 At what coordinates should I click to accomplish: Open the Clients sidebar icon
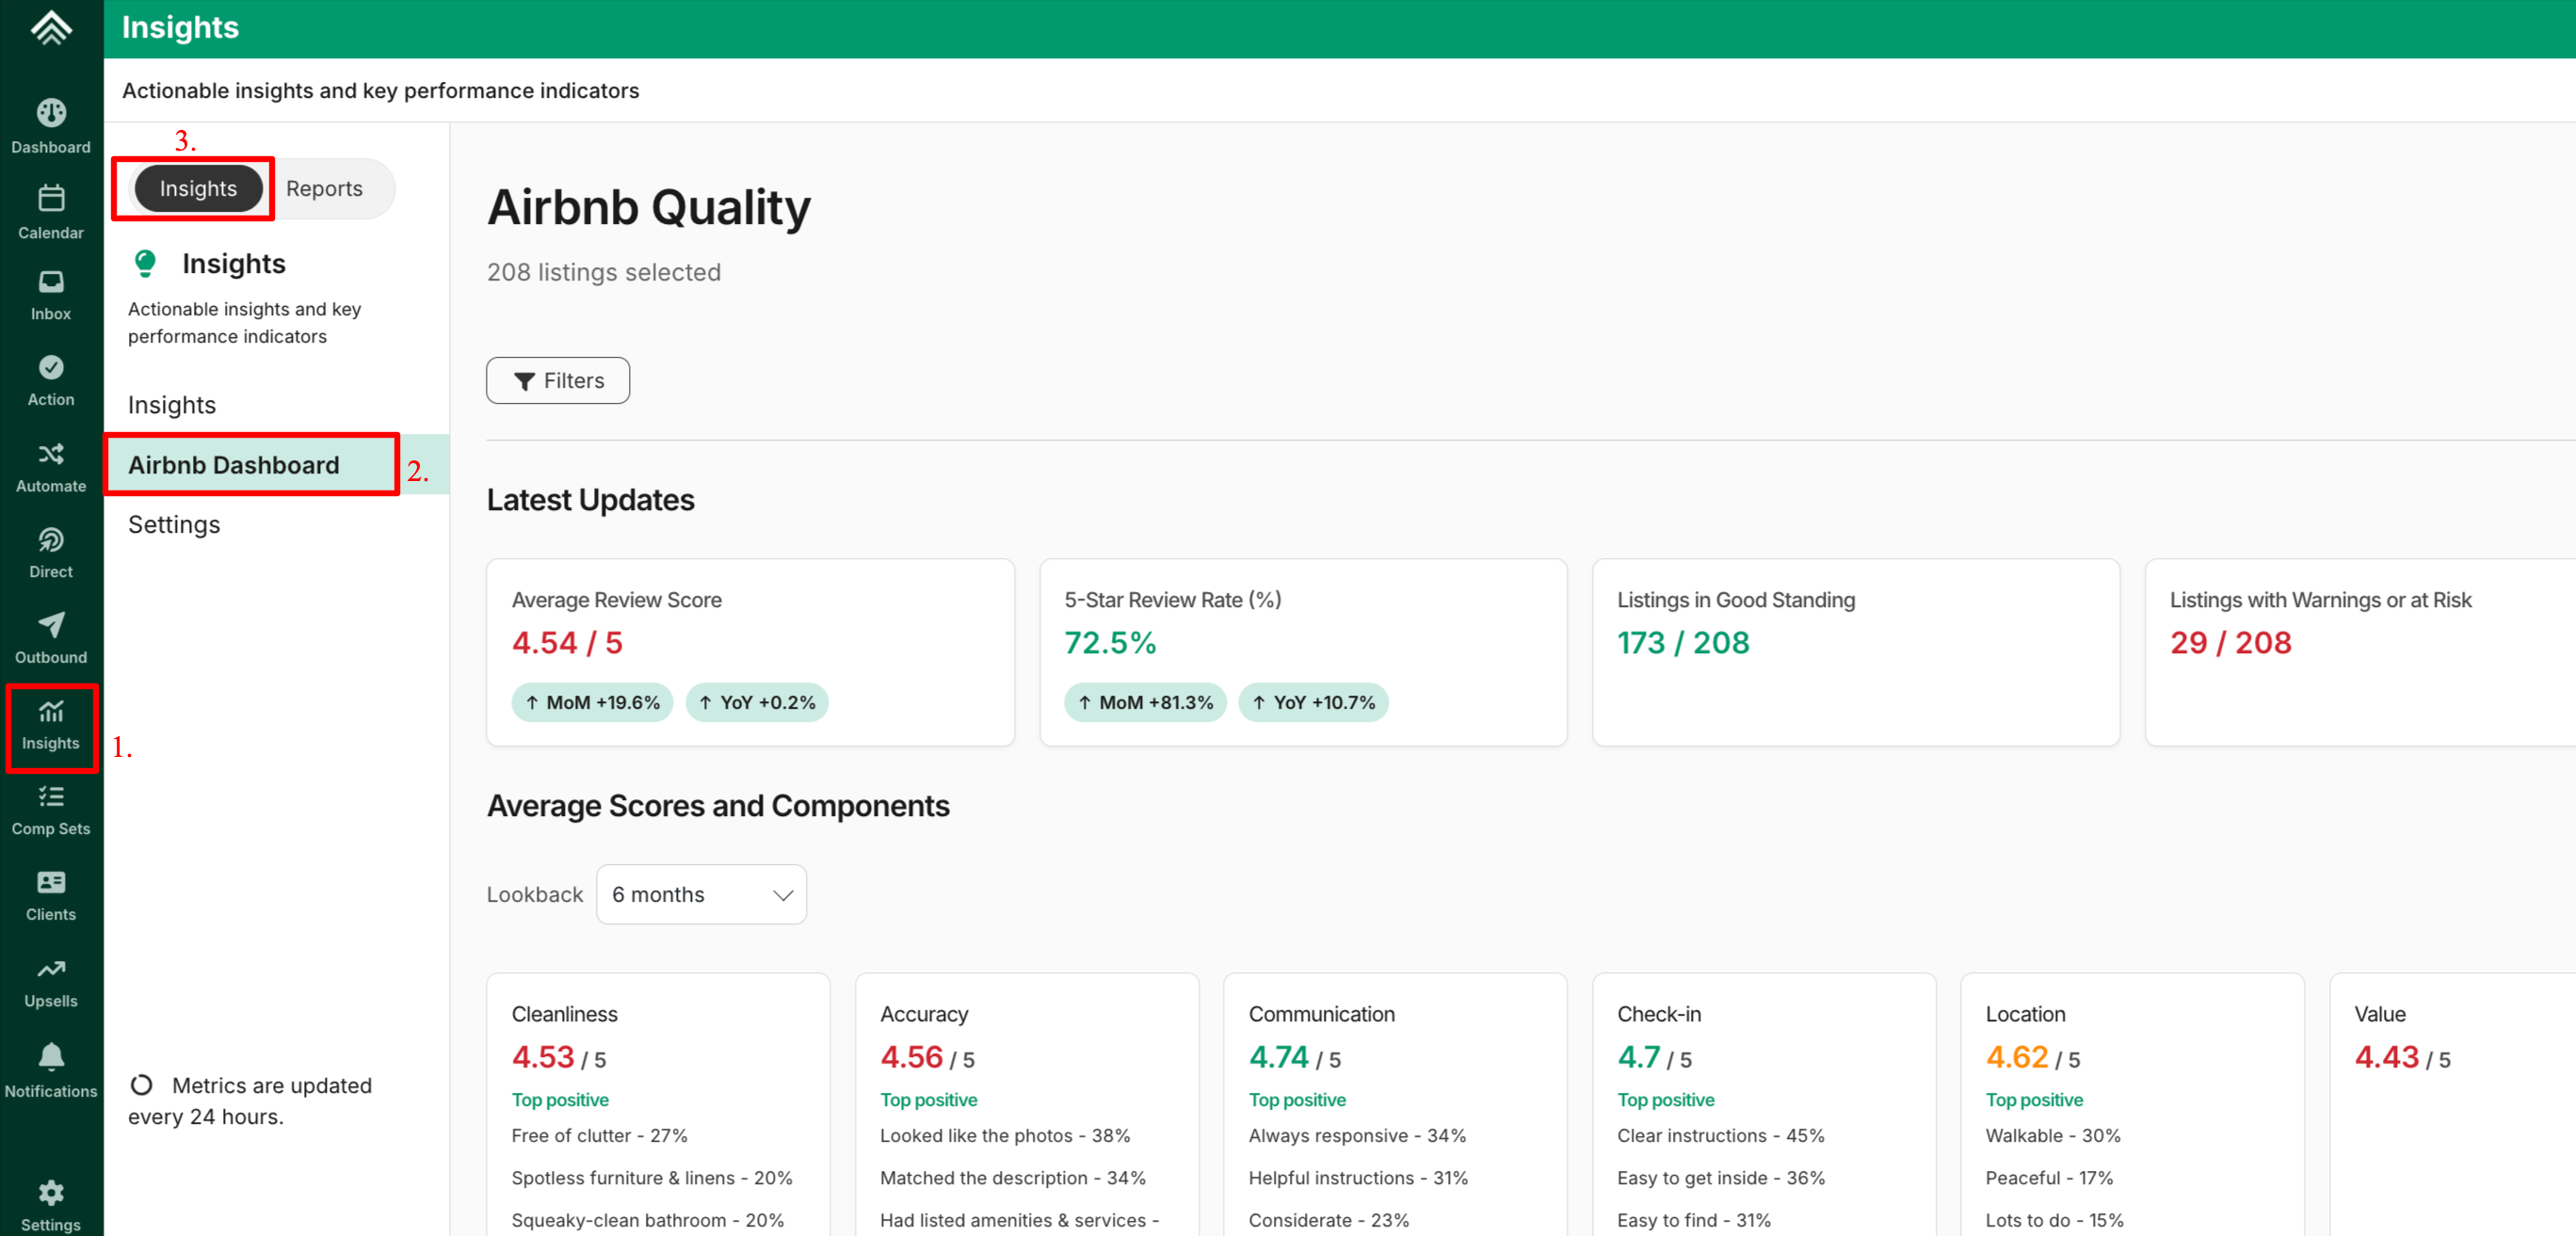(51, 896)
